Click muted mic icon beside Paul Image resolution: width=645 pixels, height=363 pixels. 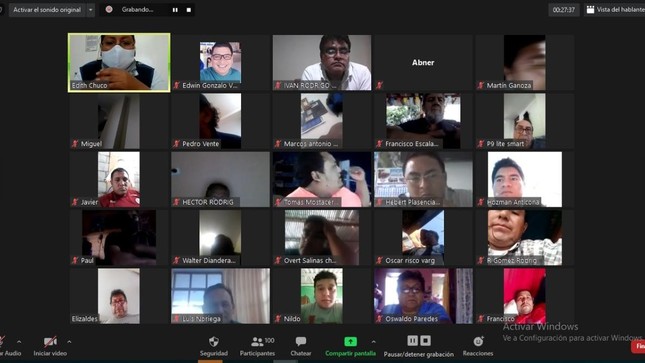(x=75, y=261)
